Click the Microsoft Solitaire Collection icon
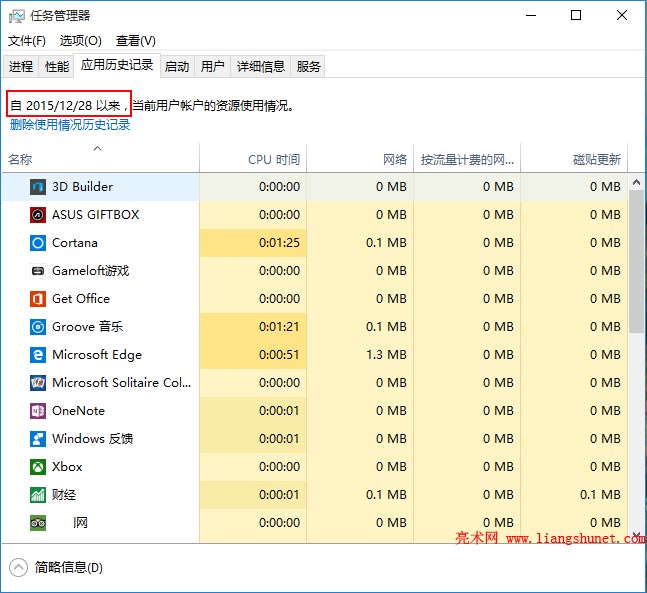 [38, 383]
